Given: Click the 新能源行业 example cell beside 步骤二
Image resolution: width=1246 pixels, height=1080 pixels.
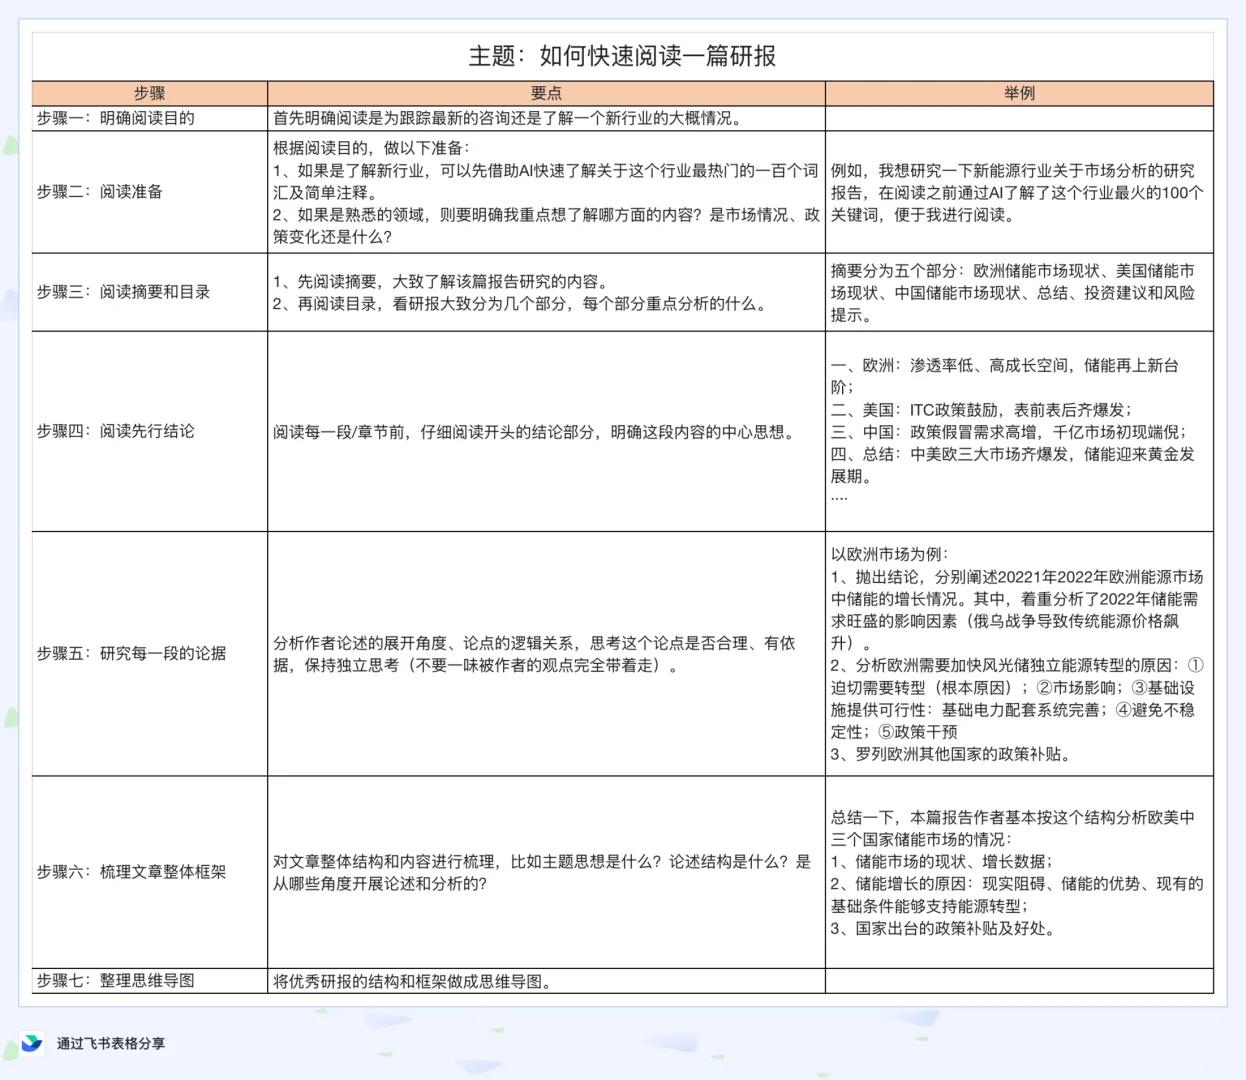Looking at the screenshot, I should [1017, 191].
